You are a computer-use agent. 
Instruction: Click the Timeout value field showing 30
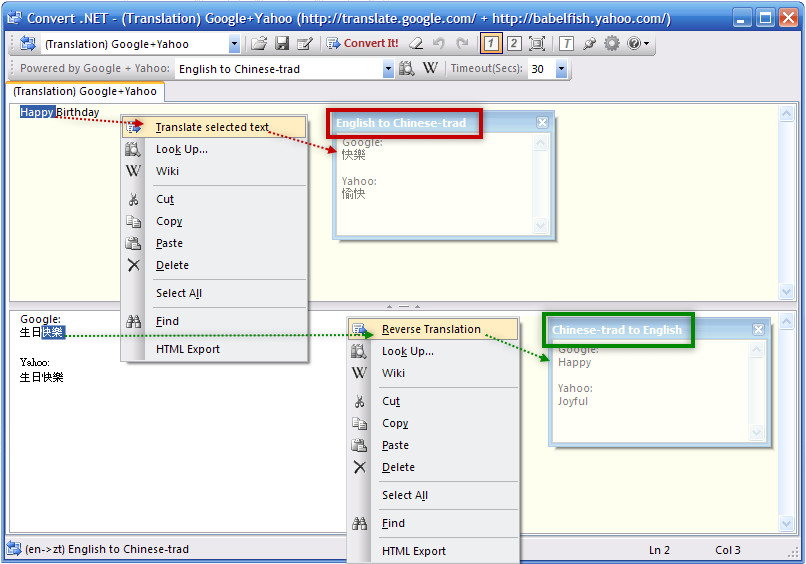pyautogui.click(x=541, y=69)
